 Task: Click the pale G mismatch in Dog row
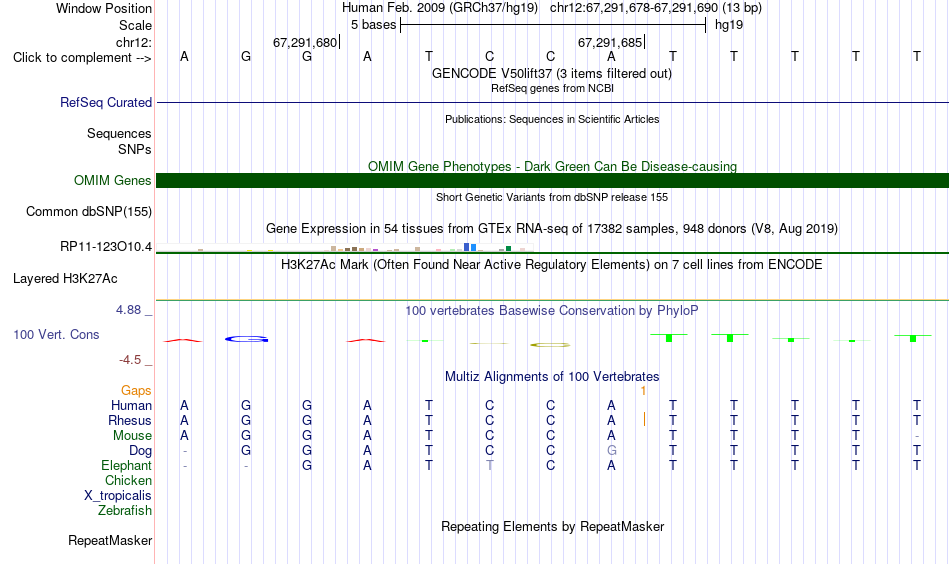coord(611,451)
